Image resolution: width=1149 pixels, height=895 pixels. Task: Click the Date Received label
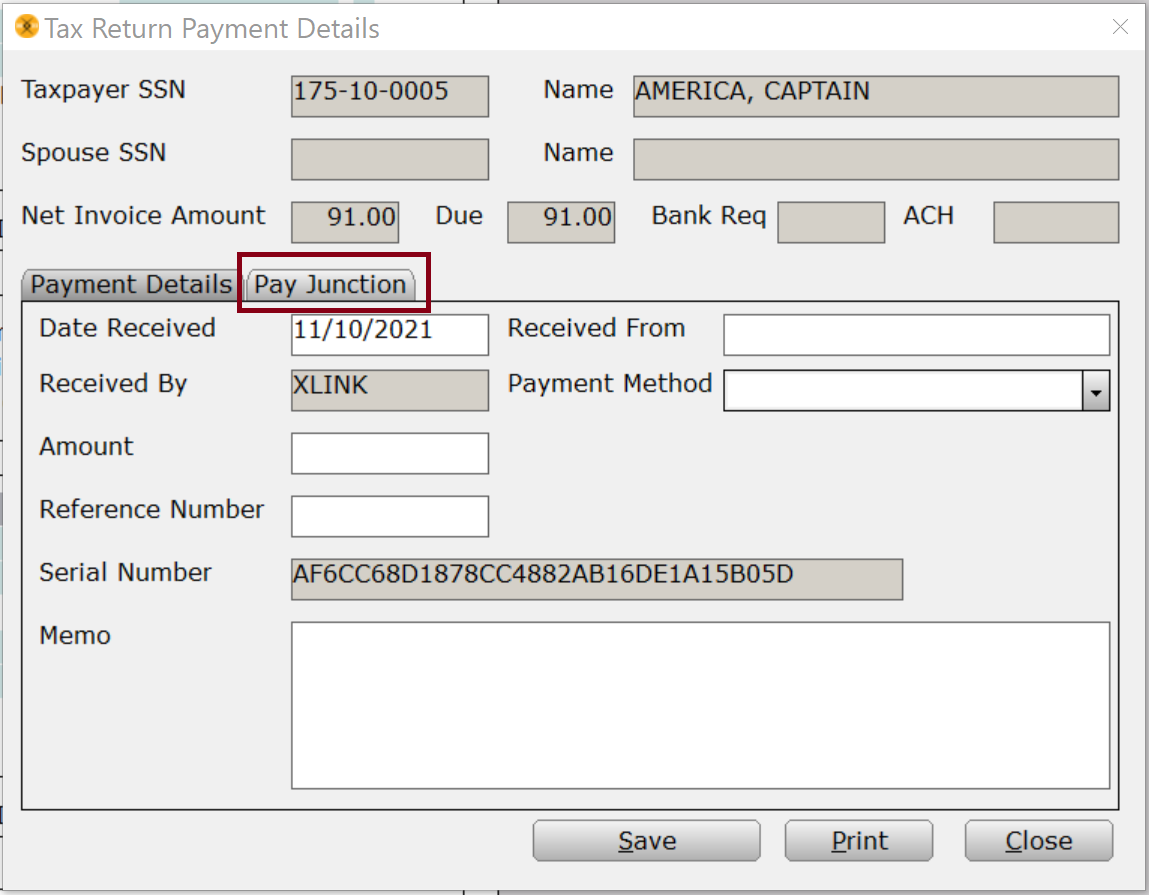pos(128,328)
